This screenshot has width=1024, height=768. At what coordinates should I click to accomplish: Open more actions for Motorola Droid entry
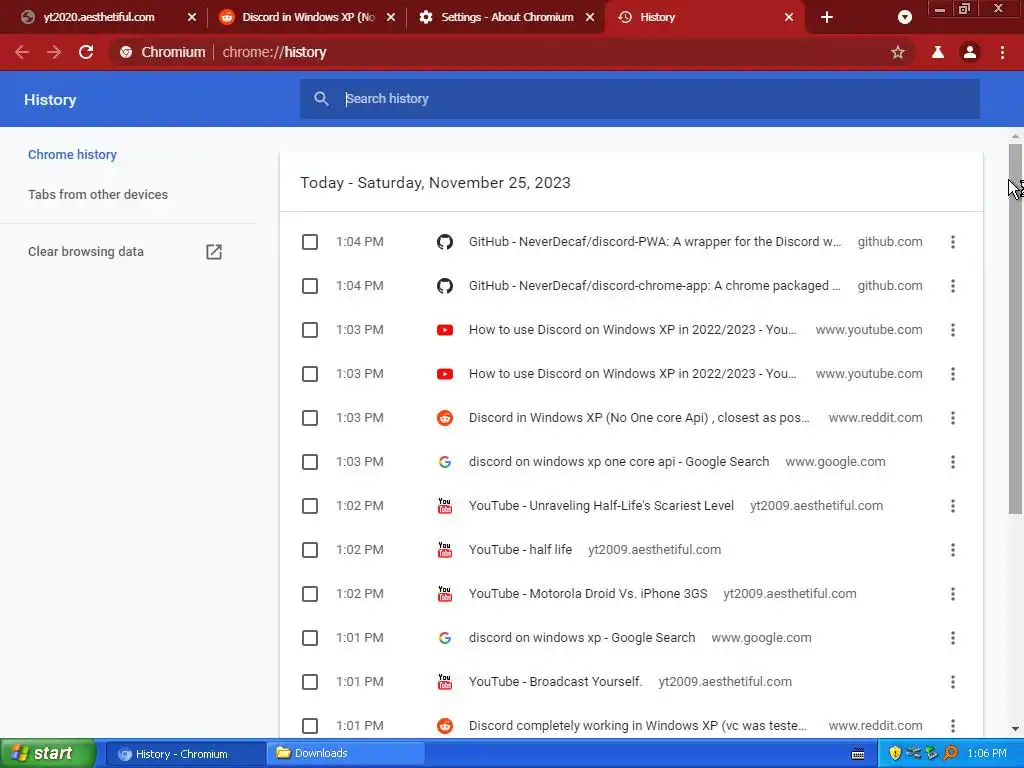click(953, 594)
